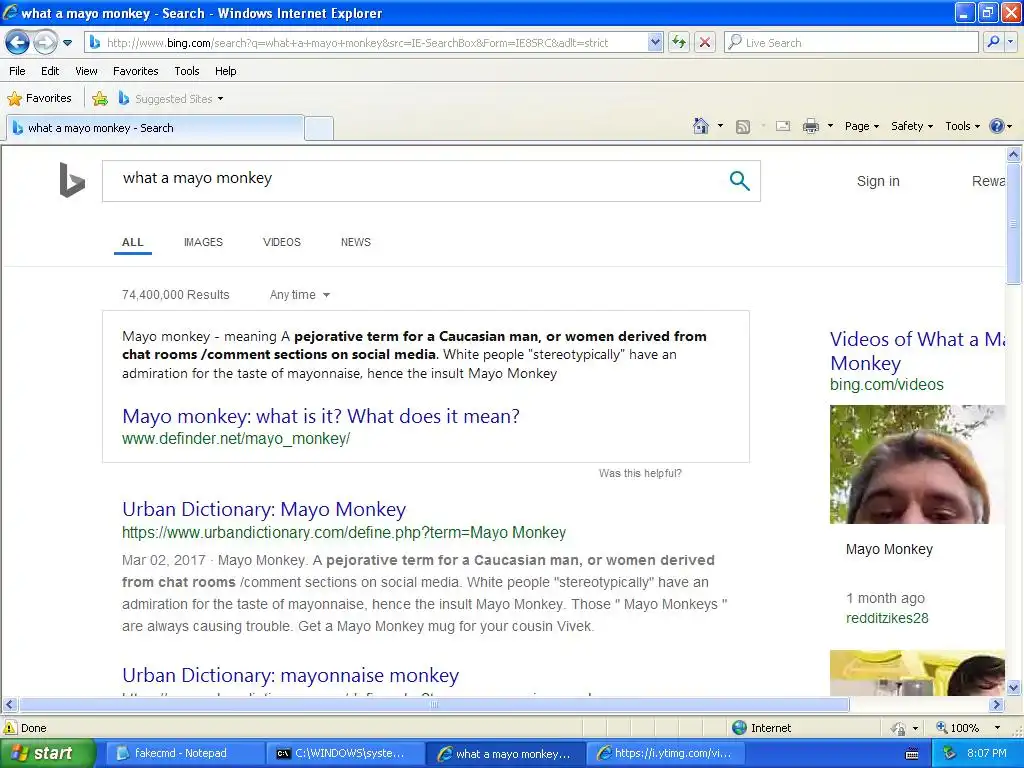Open 'Mayo monkey: what is it?' link
The image size is (1024, 768).
321,416
